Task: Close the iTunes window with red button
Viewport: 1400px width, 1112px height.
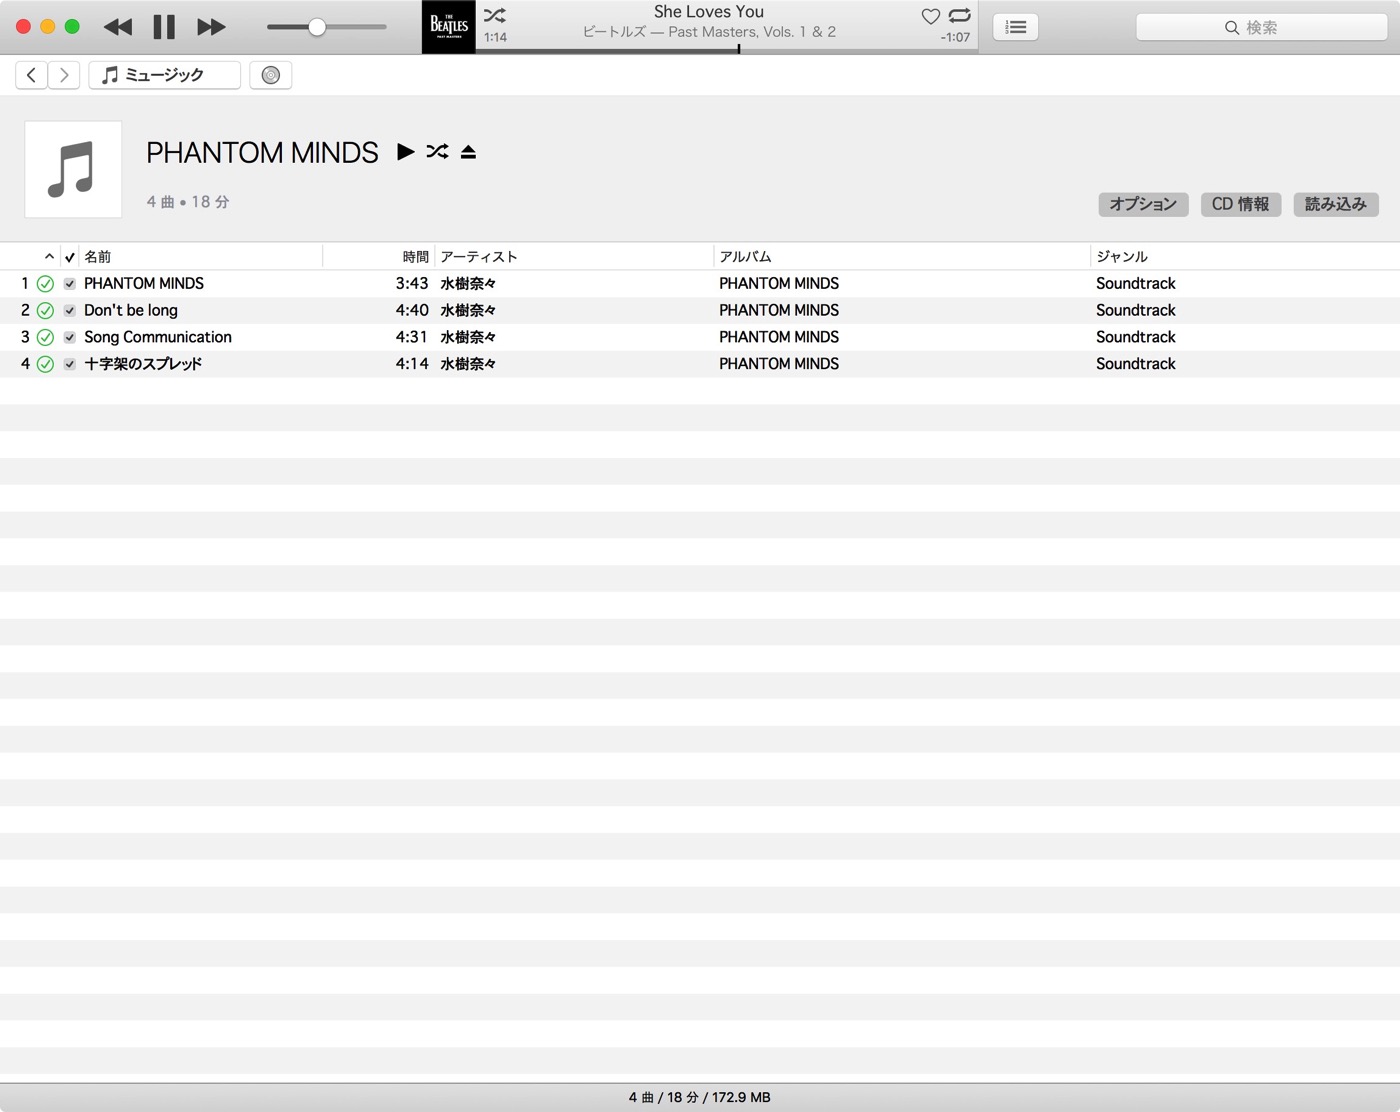Action: [x=24, y=27]
